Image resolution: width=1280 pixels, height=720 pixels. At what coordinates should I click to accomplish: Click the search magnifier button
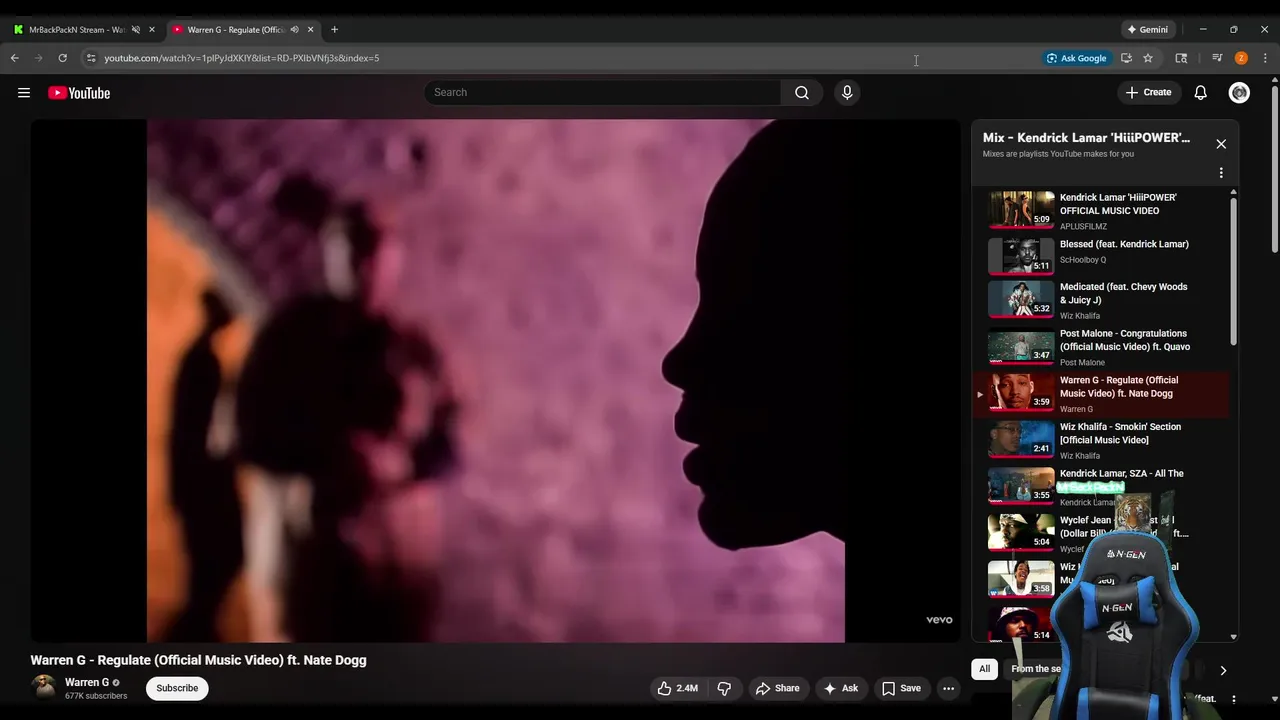pyautogui.click(x=802, y=93)
